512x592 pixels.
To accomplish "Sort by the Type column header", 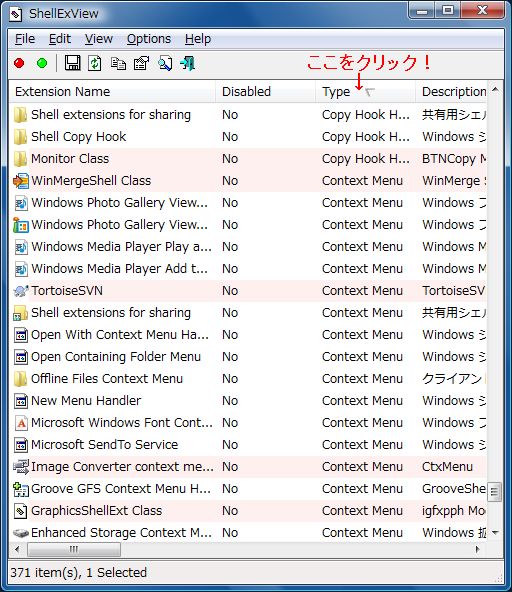I will (x=365, y=92).
